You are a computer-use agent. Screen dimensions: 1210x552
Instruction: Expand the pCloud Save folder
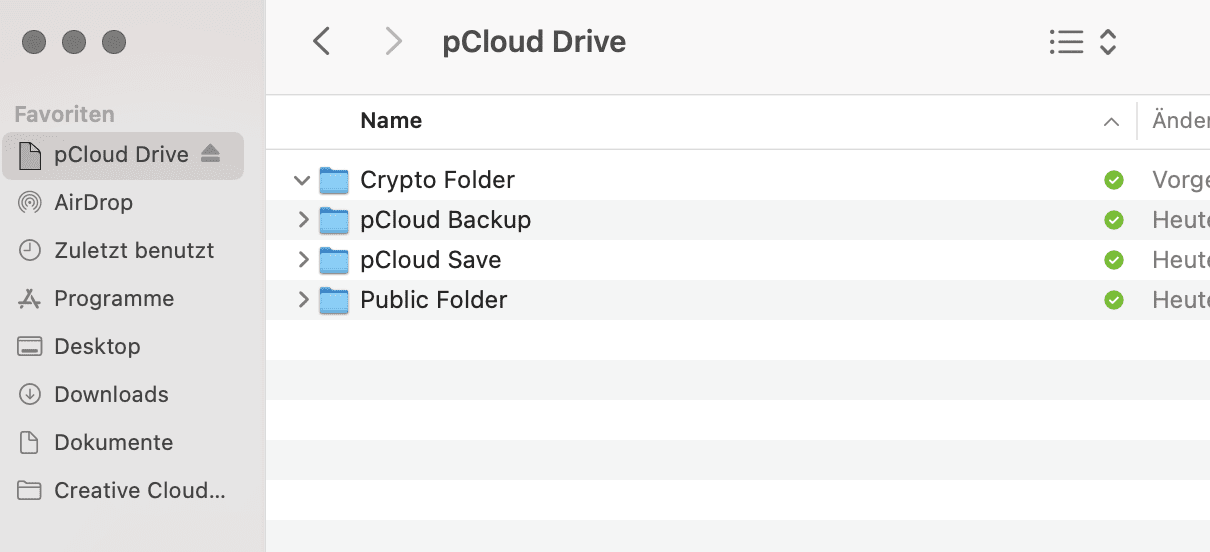click(303, 260)
